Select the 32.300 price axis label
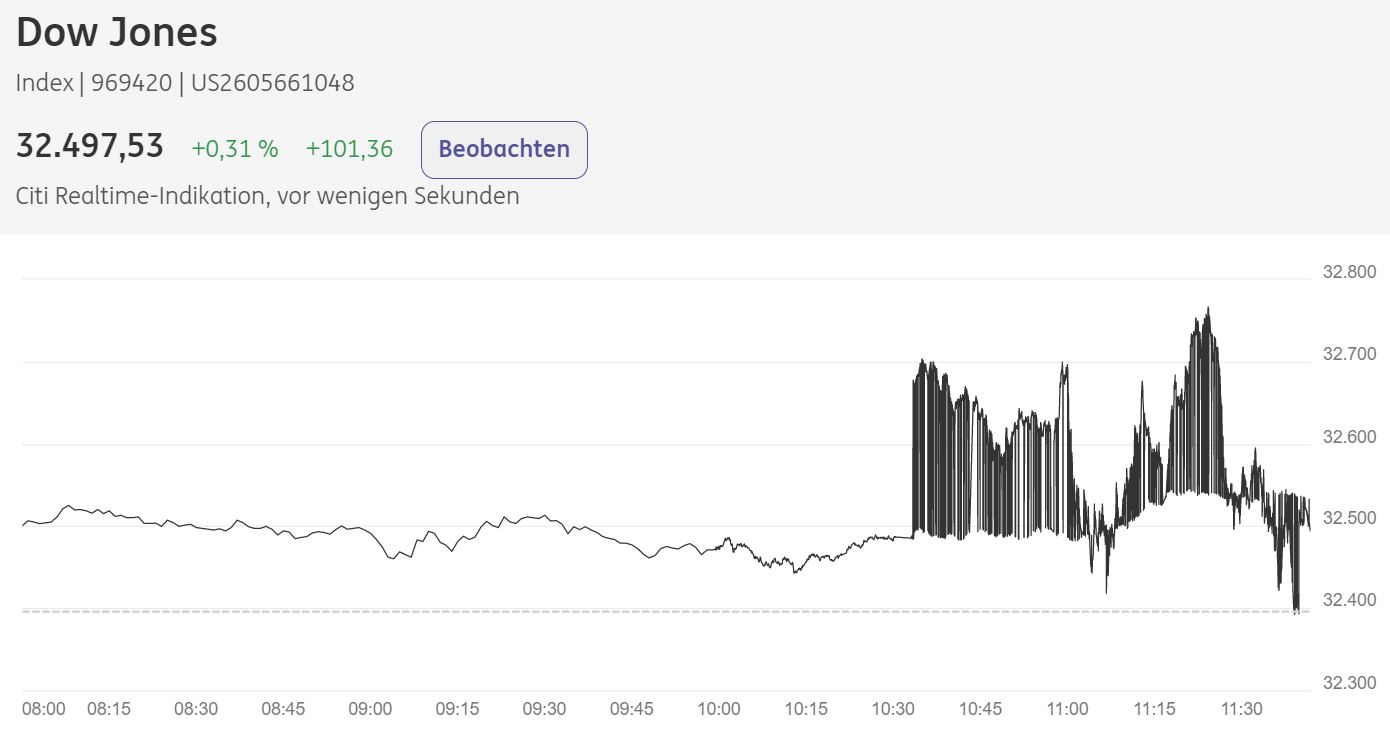 click(x=1350, y=683)
